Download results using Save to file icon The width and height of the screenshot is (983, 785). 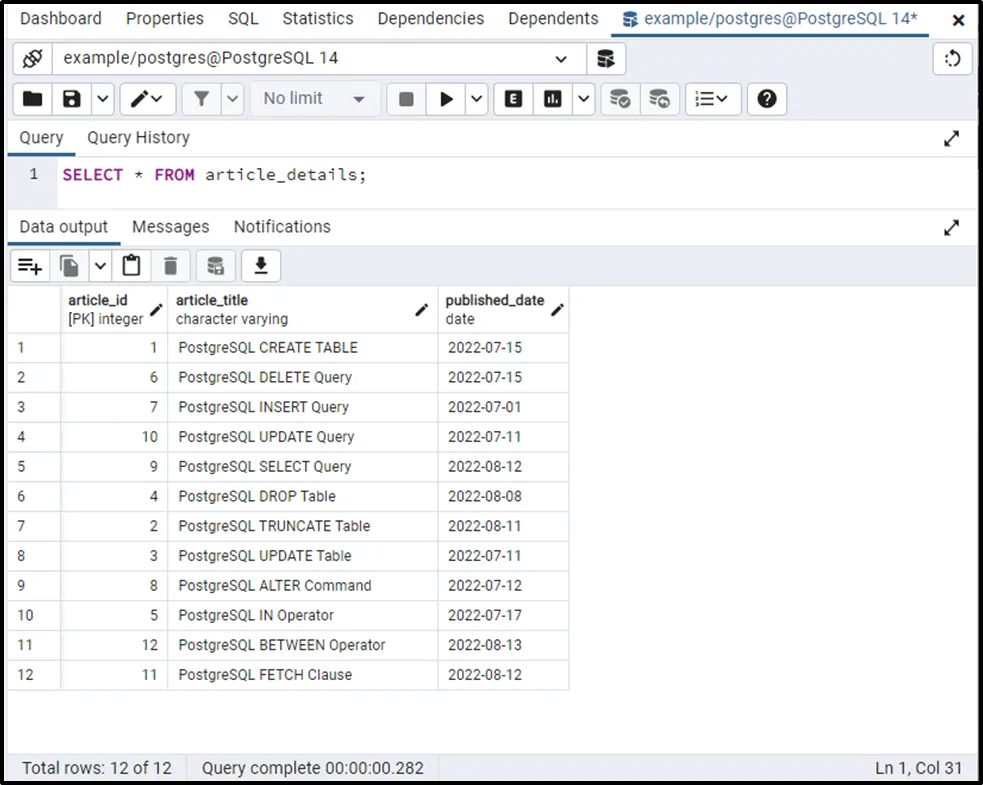(261, 265)
